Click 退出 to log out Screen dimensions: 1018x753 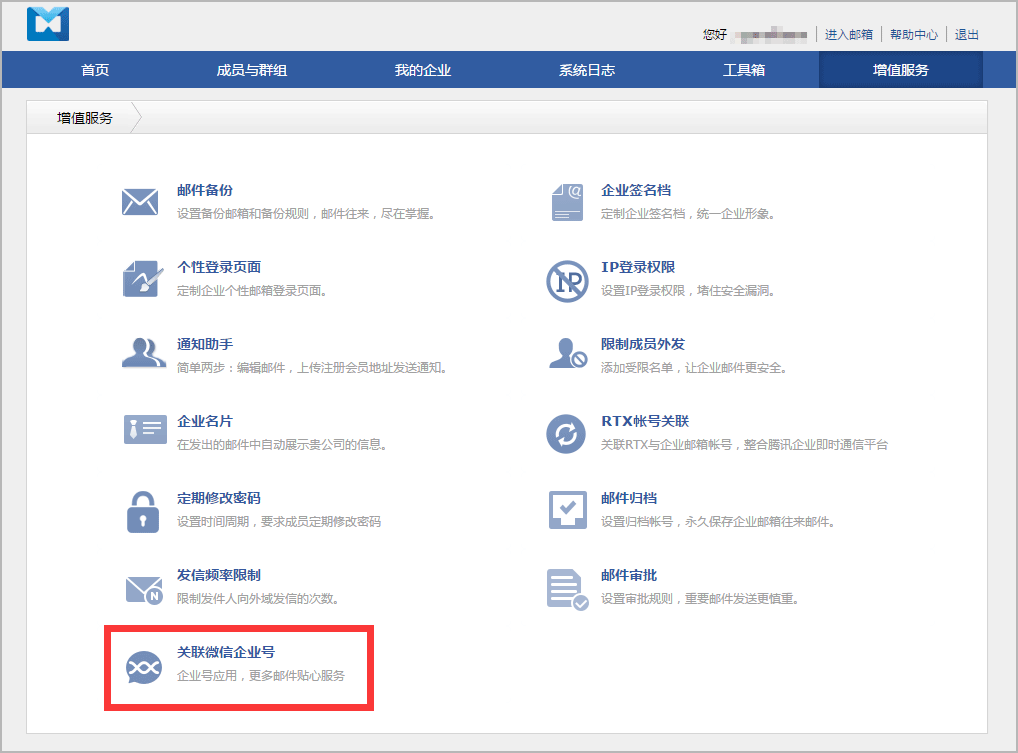pyautogui.click(x=967, y=35)
